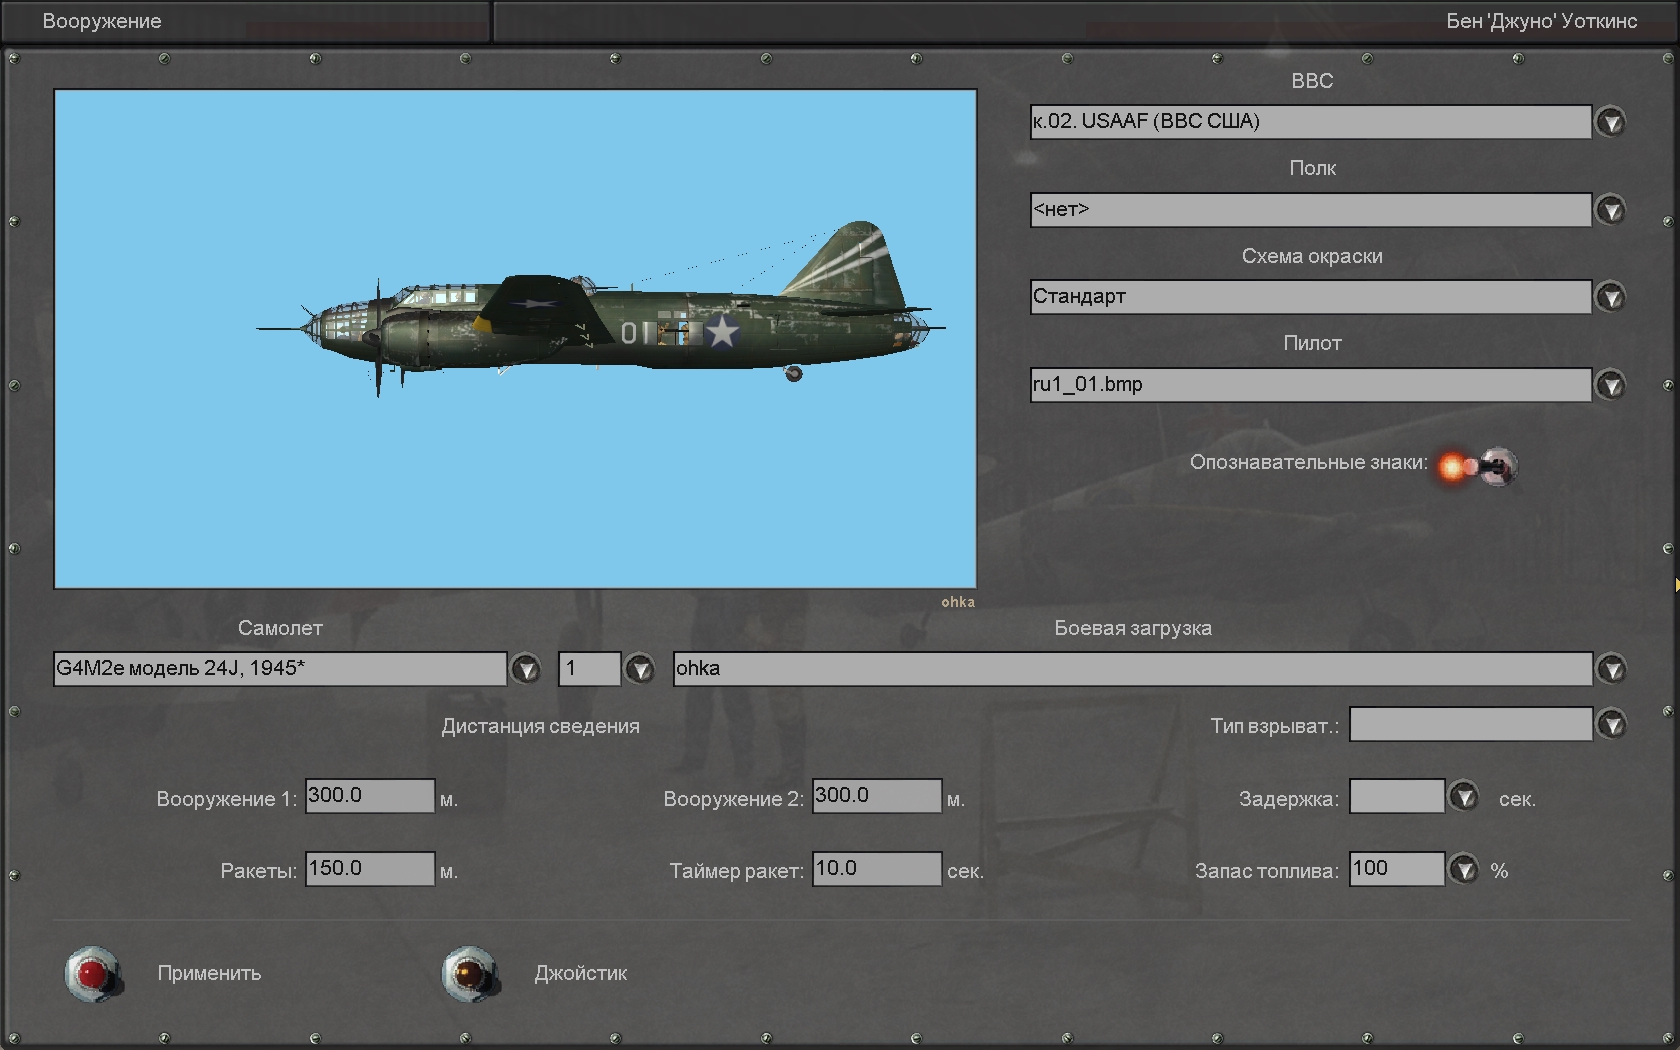Screen dimensions: 1680x1050
Task: Click the Джойстик label text
Action: pos(581,973)
